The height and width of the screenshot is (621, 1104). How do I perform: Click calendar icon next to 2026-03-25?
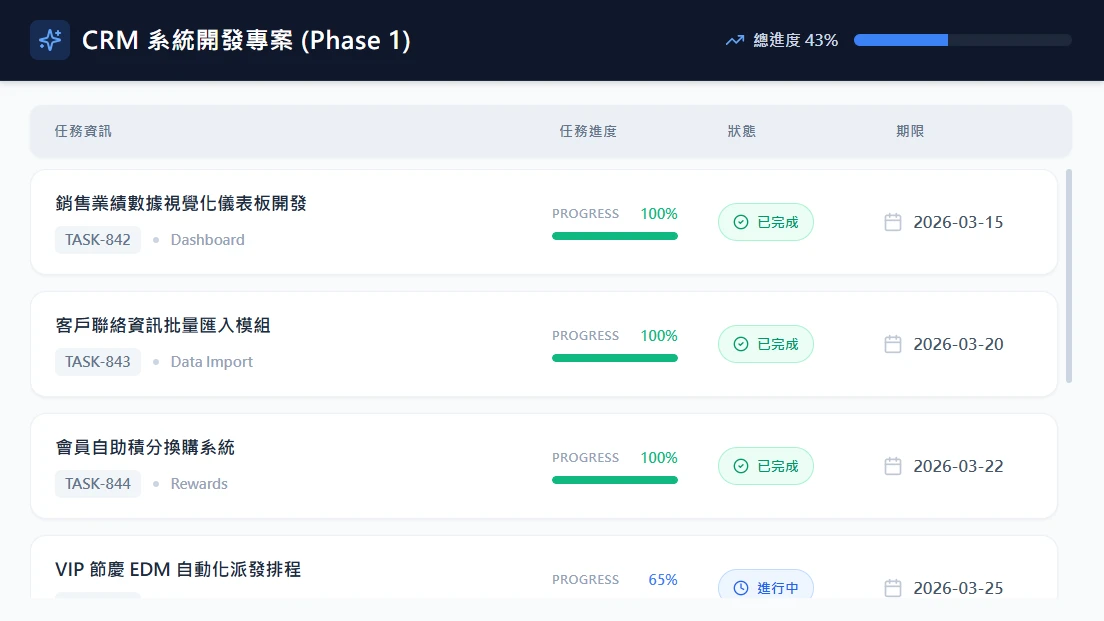coord(893,588)
